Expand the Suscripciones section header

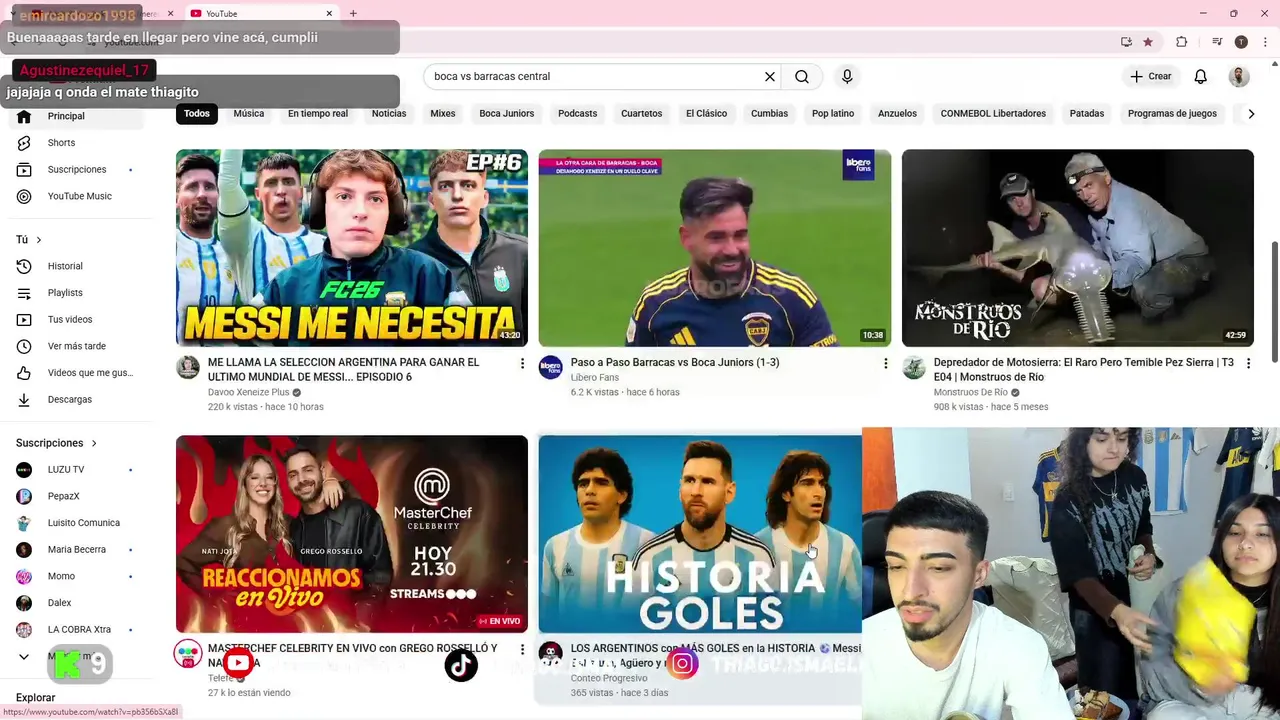click(57, 443)
